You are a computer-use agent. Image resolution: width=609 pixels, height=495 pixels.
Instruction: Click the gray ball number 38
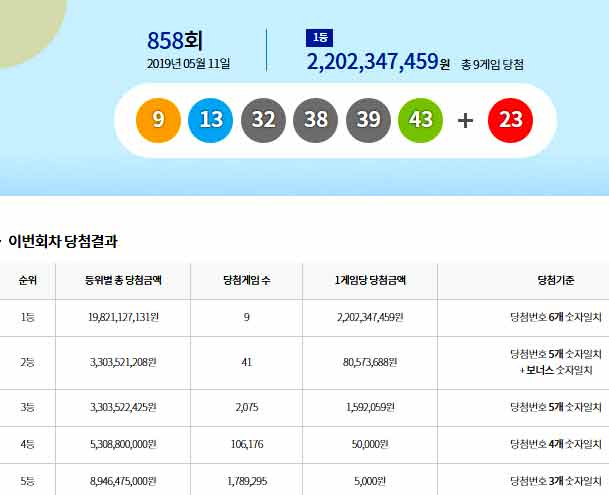tap(315, 120)
